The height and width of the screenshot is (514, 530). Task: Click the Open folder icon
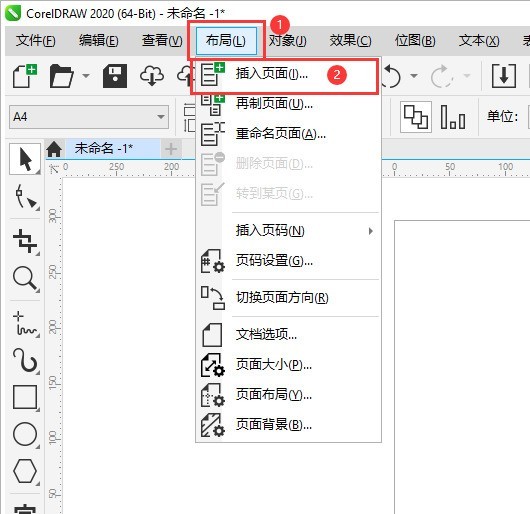pos(61,76)
